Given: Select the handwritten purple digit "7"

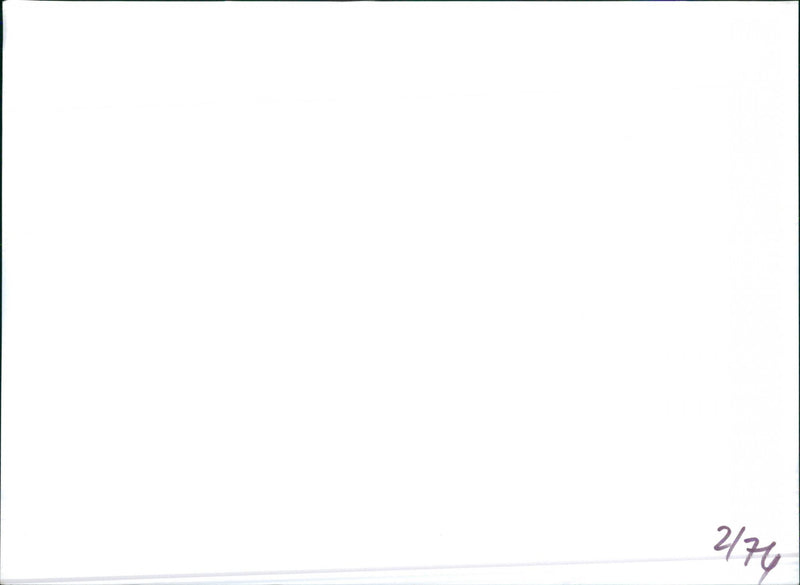Looking at the screenshot, I should (753, 552).
